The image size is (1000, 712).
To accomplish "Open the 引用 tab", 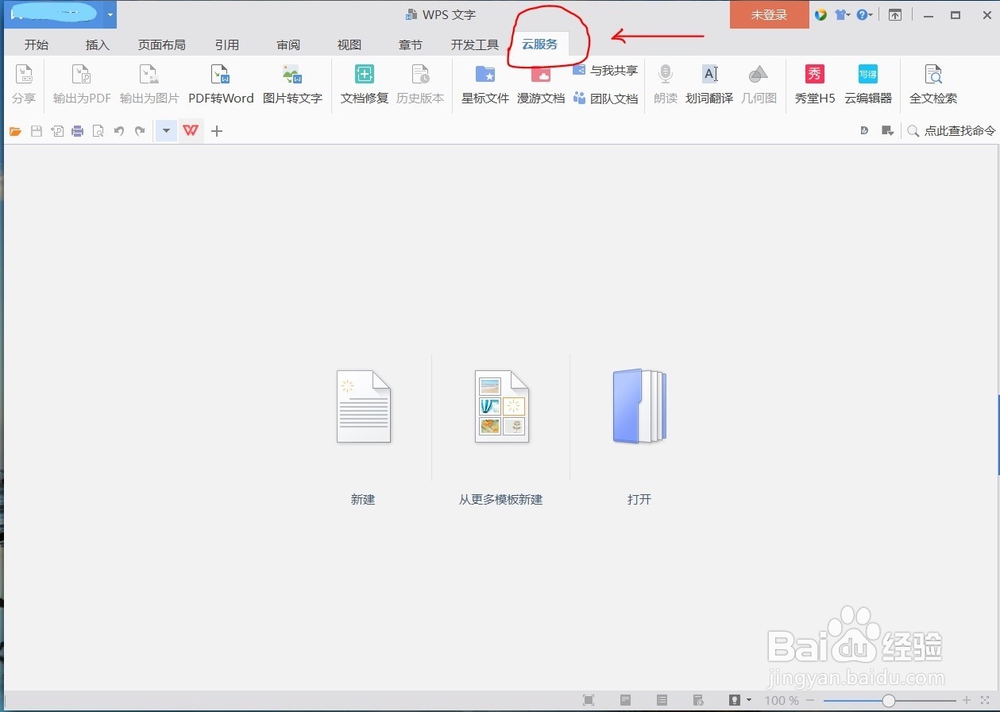I will click(x=227, y=45).
